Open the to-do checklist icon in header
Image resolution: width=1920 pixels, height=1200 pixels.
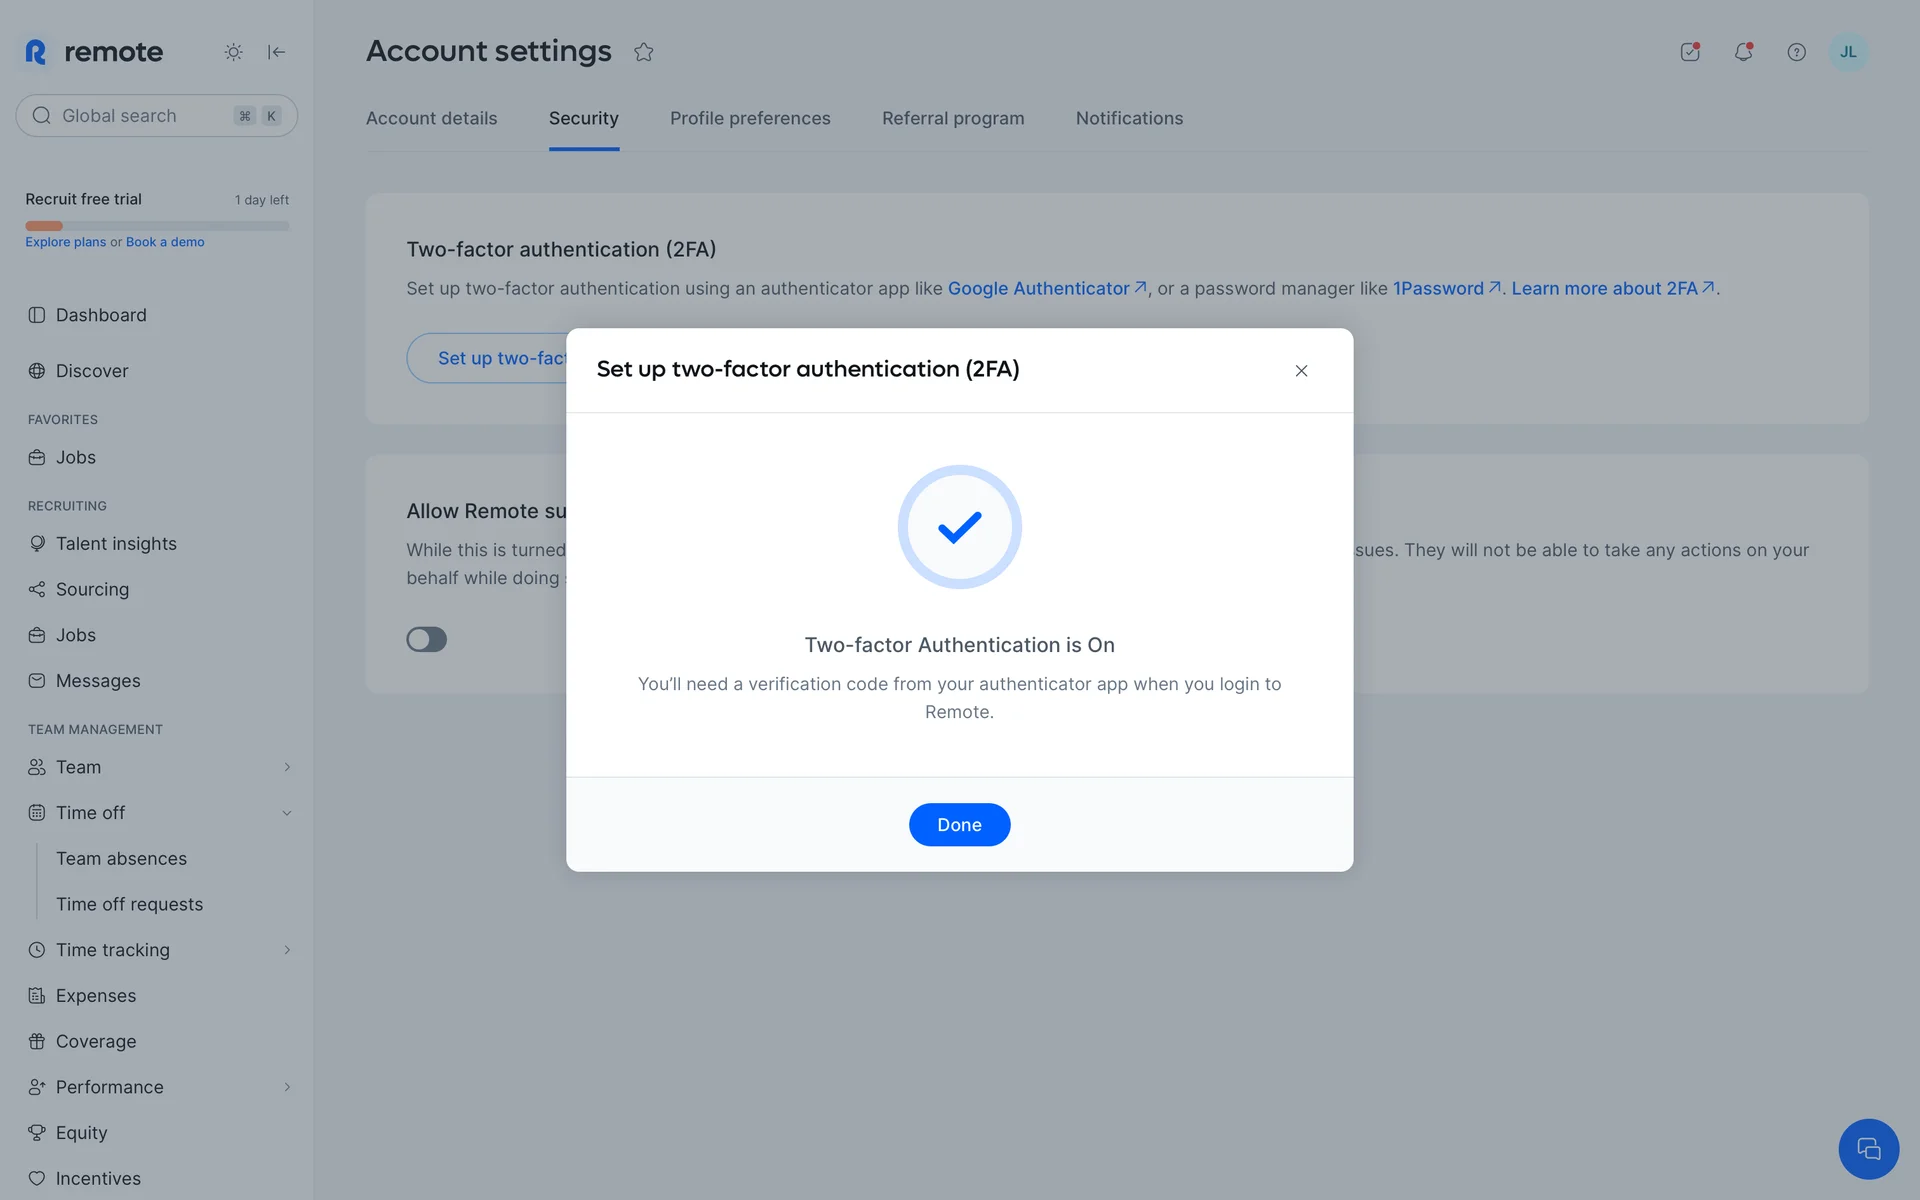click(1690, 52)
